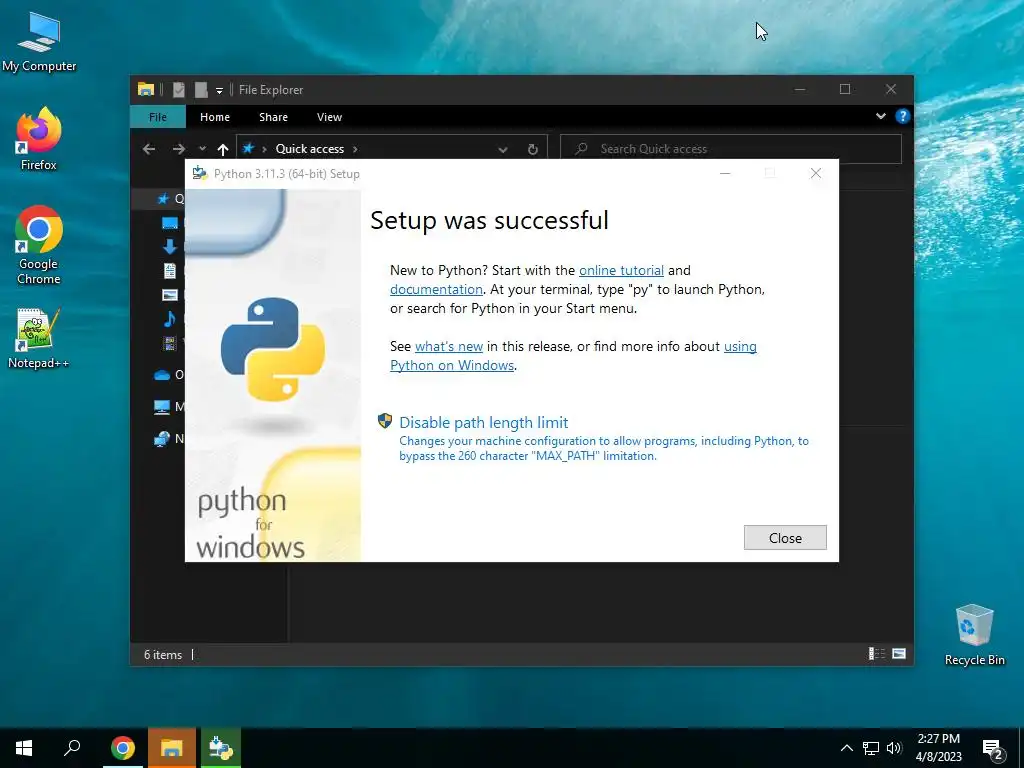Select Network icon in navigation pane
Image resolution: width=1024 pixels, height=768 pixels.
click(x=162, y=439)
